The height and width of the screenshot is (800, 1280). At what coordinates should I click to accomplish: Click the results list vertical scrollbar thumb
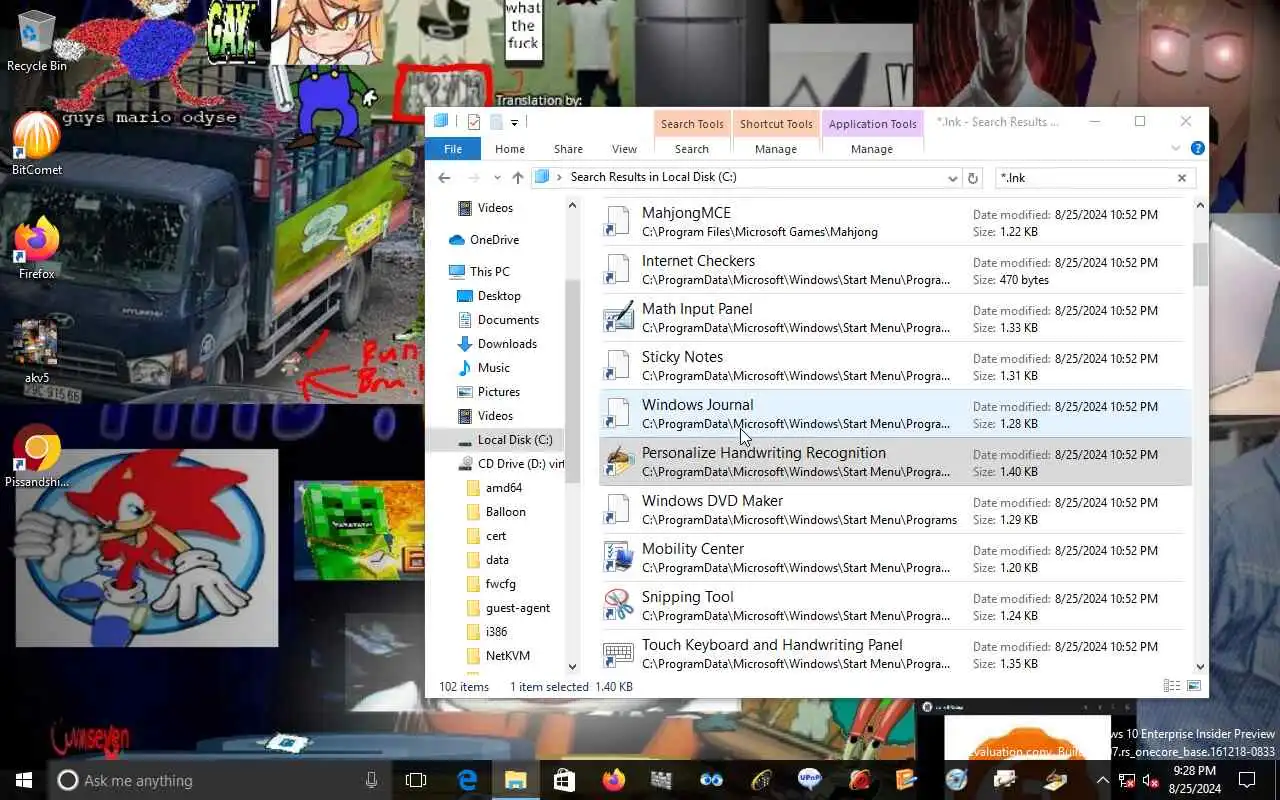[x=1200, y=264]
